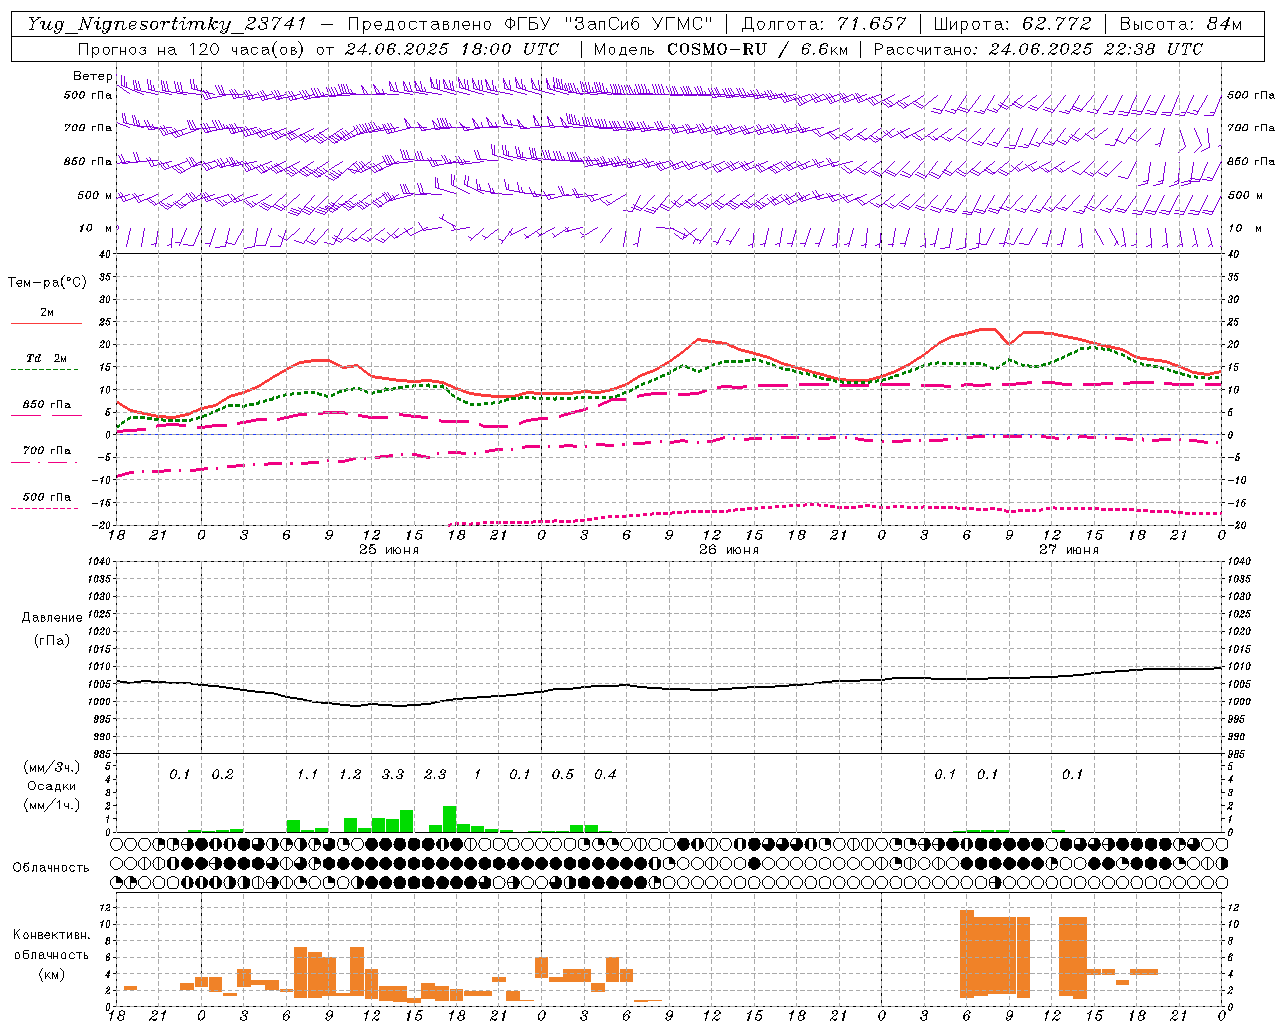Click the Рассчитано: 24.06.2025 22:38 UTC timestamp

pyautogui.click(x=1038, y=49)
